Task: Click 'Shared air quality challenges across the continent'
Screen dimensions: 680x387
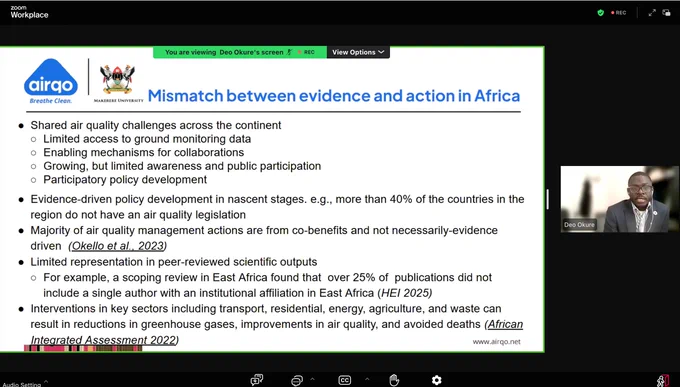Action: [156, 125]
